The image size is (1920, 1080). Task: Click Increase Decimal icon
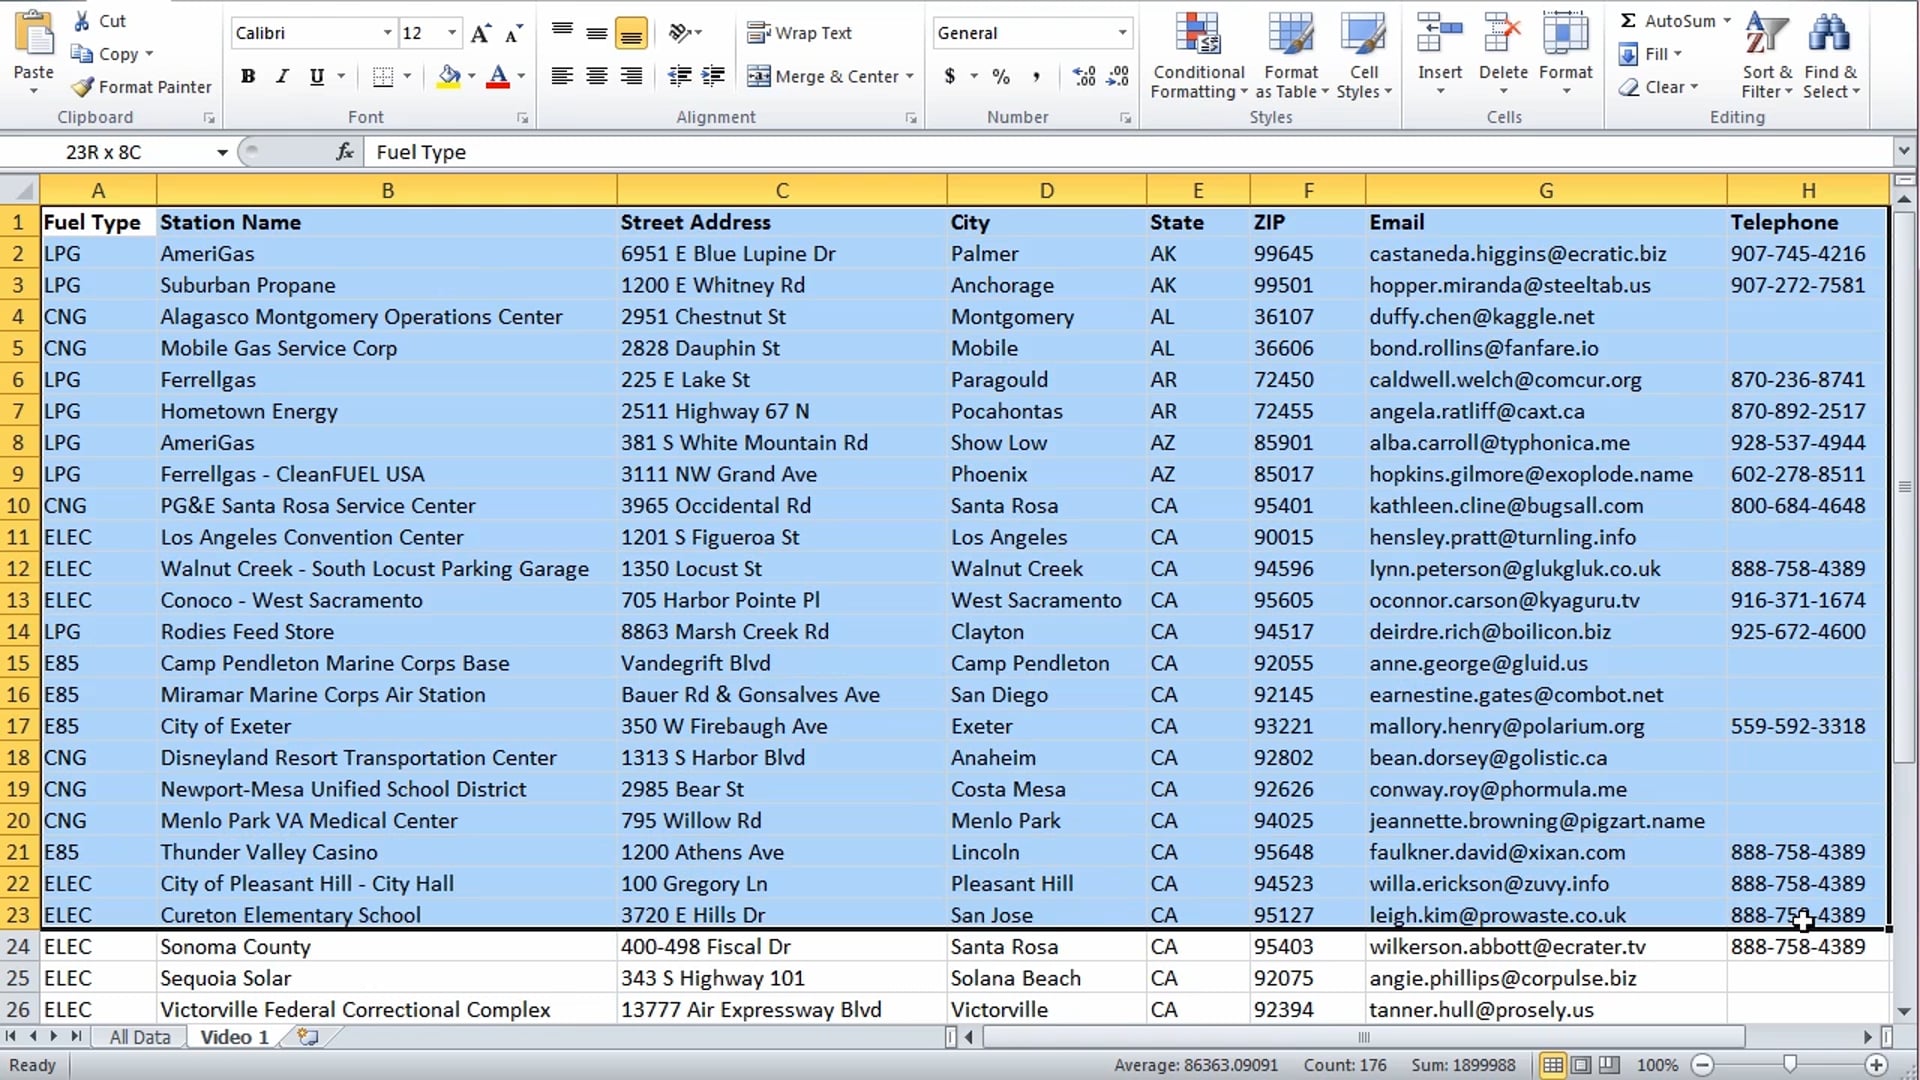pos(1083,76)
